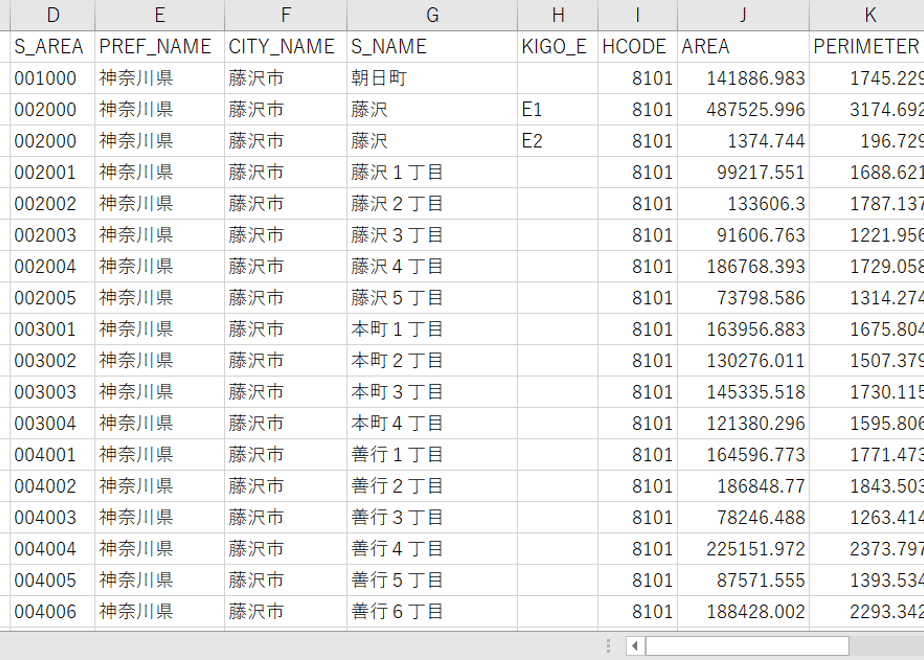Viewport: 924px width, 660px height.
Task: Select the cell 本町４丁目
Action: coord(432,423)
